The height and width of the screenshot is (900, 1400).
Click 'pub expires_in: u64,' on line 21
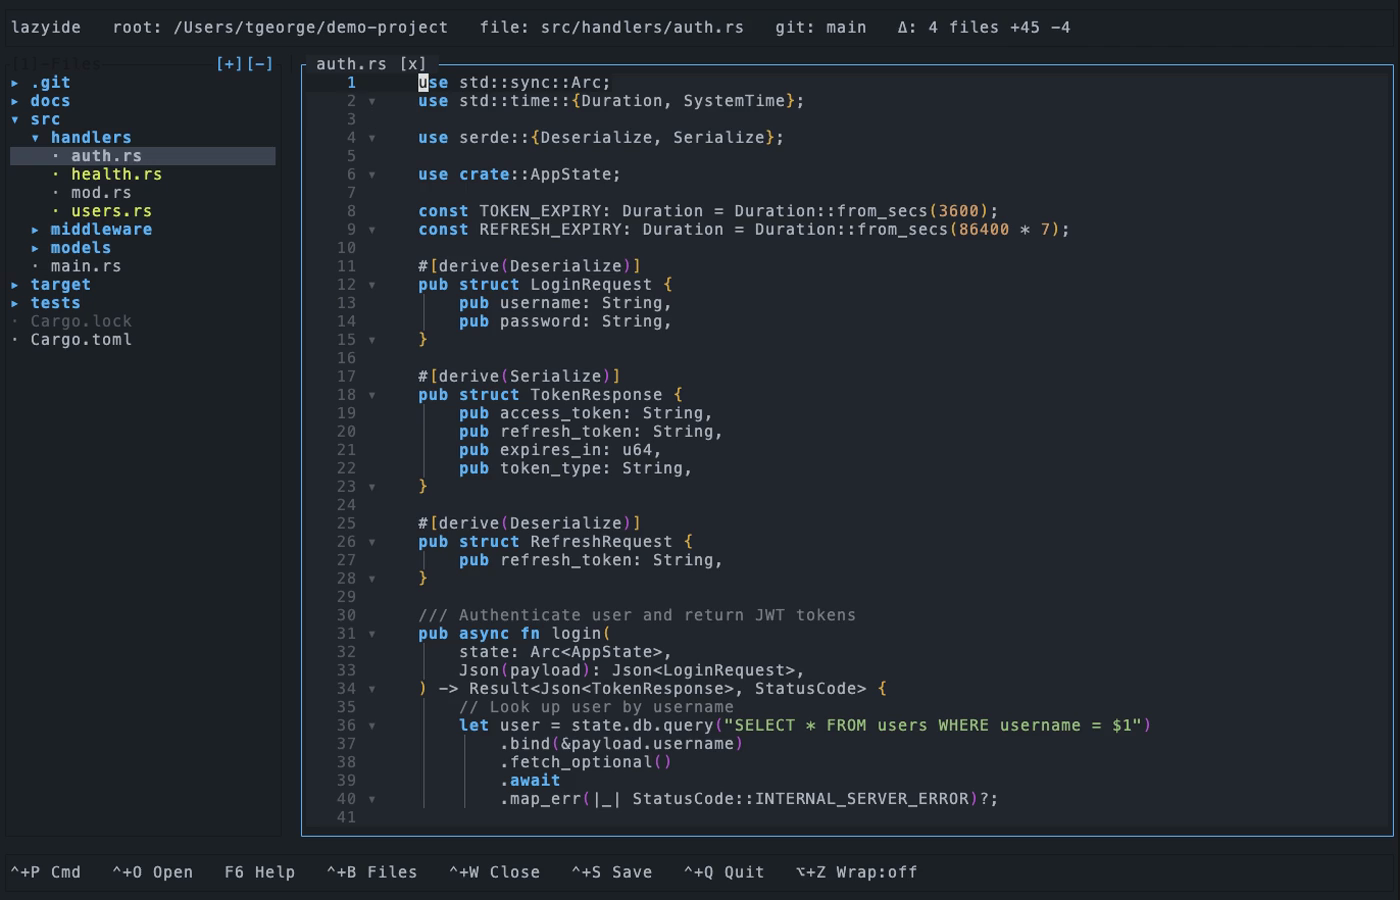pyautogui.click(x=560, y=450)
